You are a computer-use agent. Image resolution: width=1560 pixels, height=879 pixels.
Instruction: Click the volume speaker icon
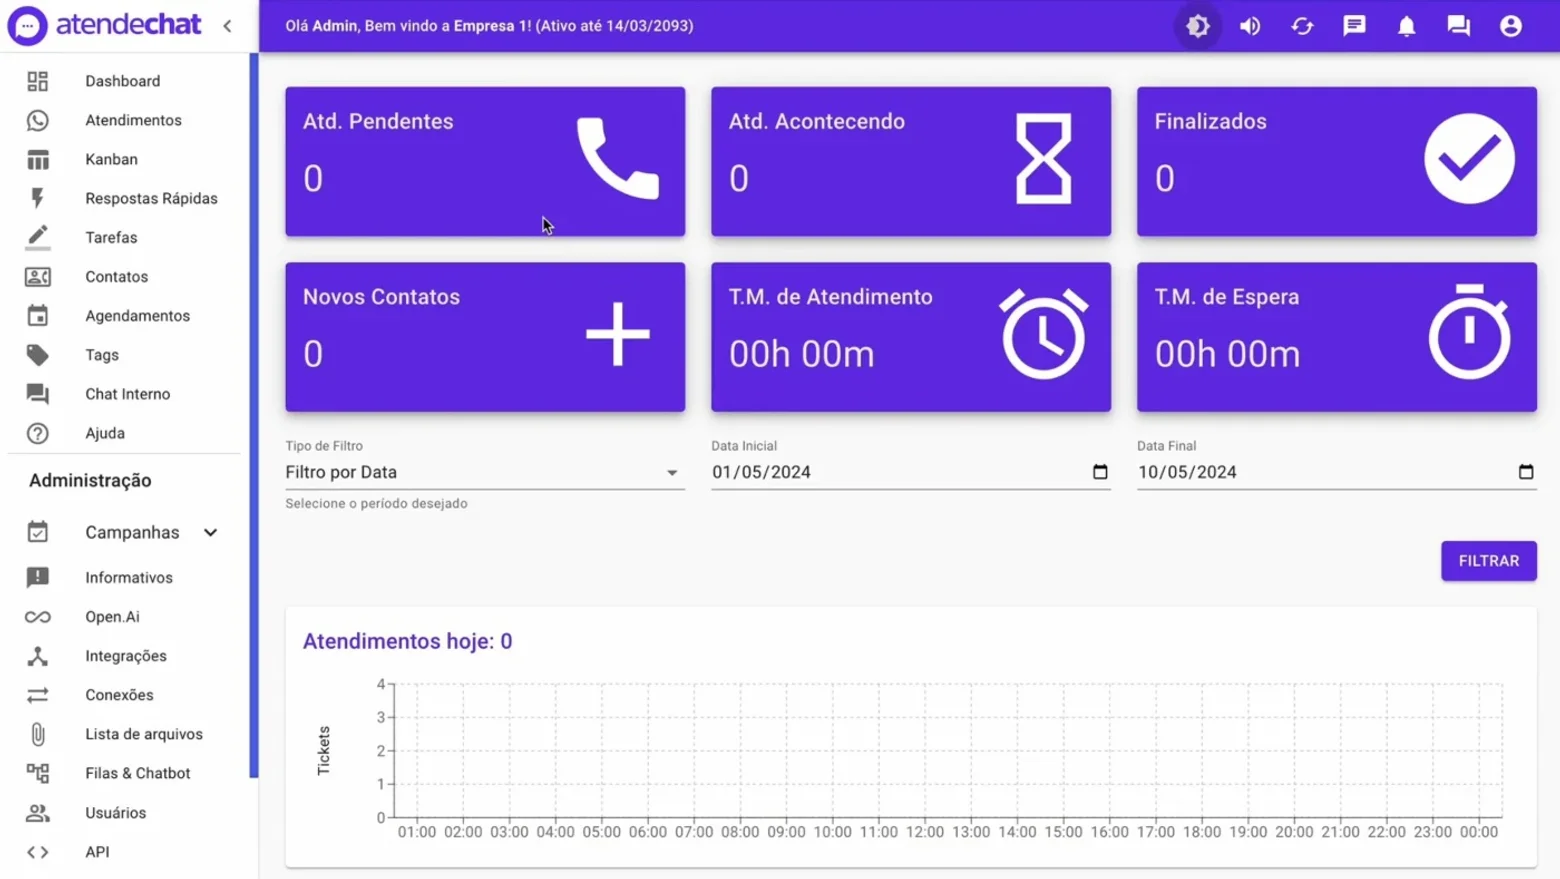tap(1250, 26)
